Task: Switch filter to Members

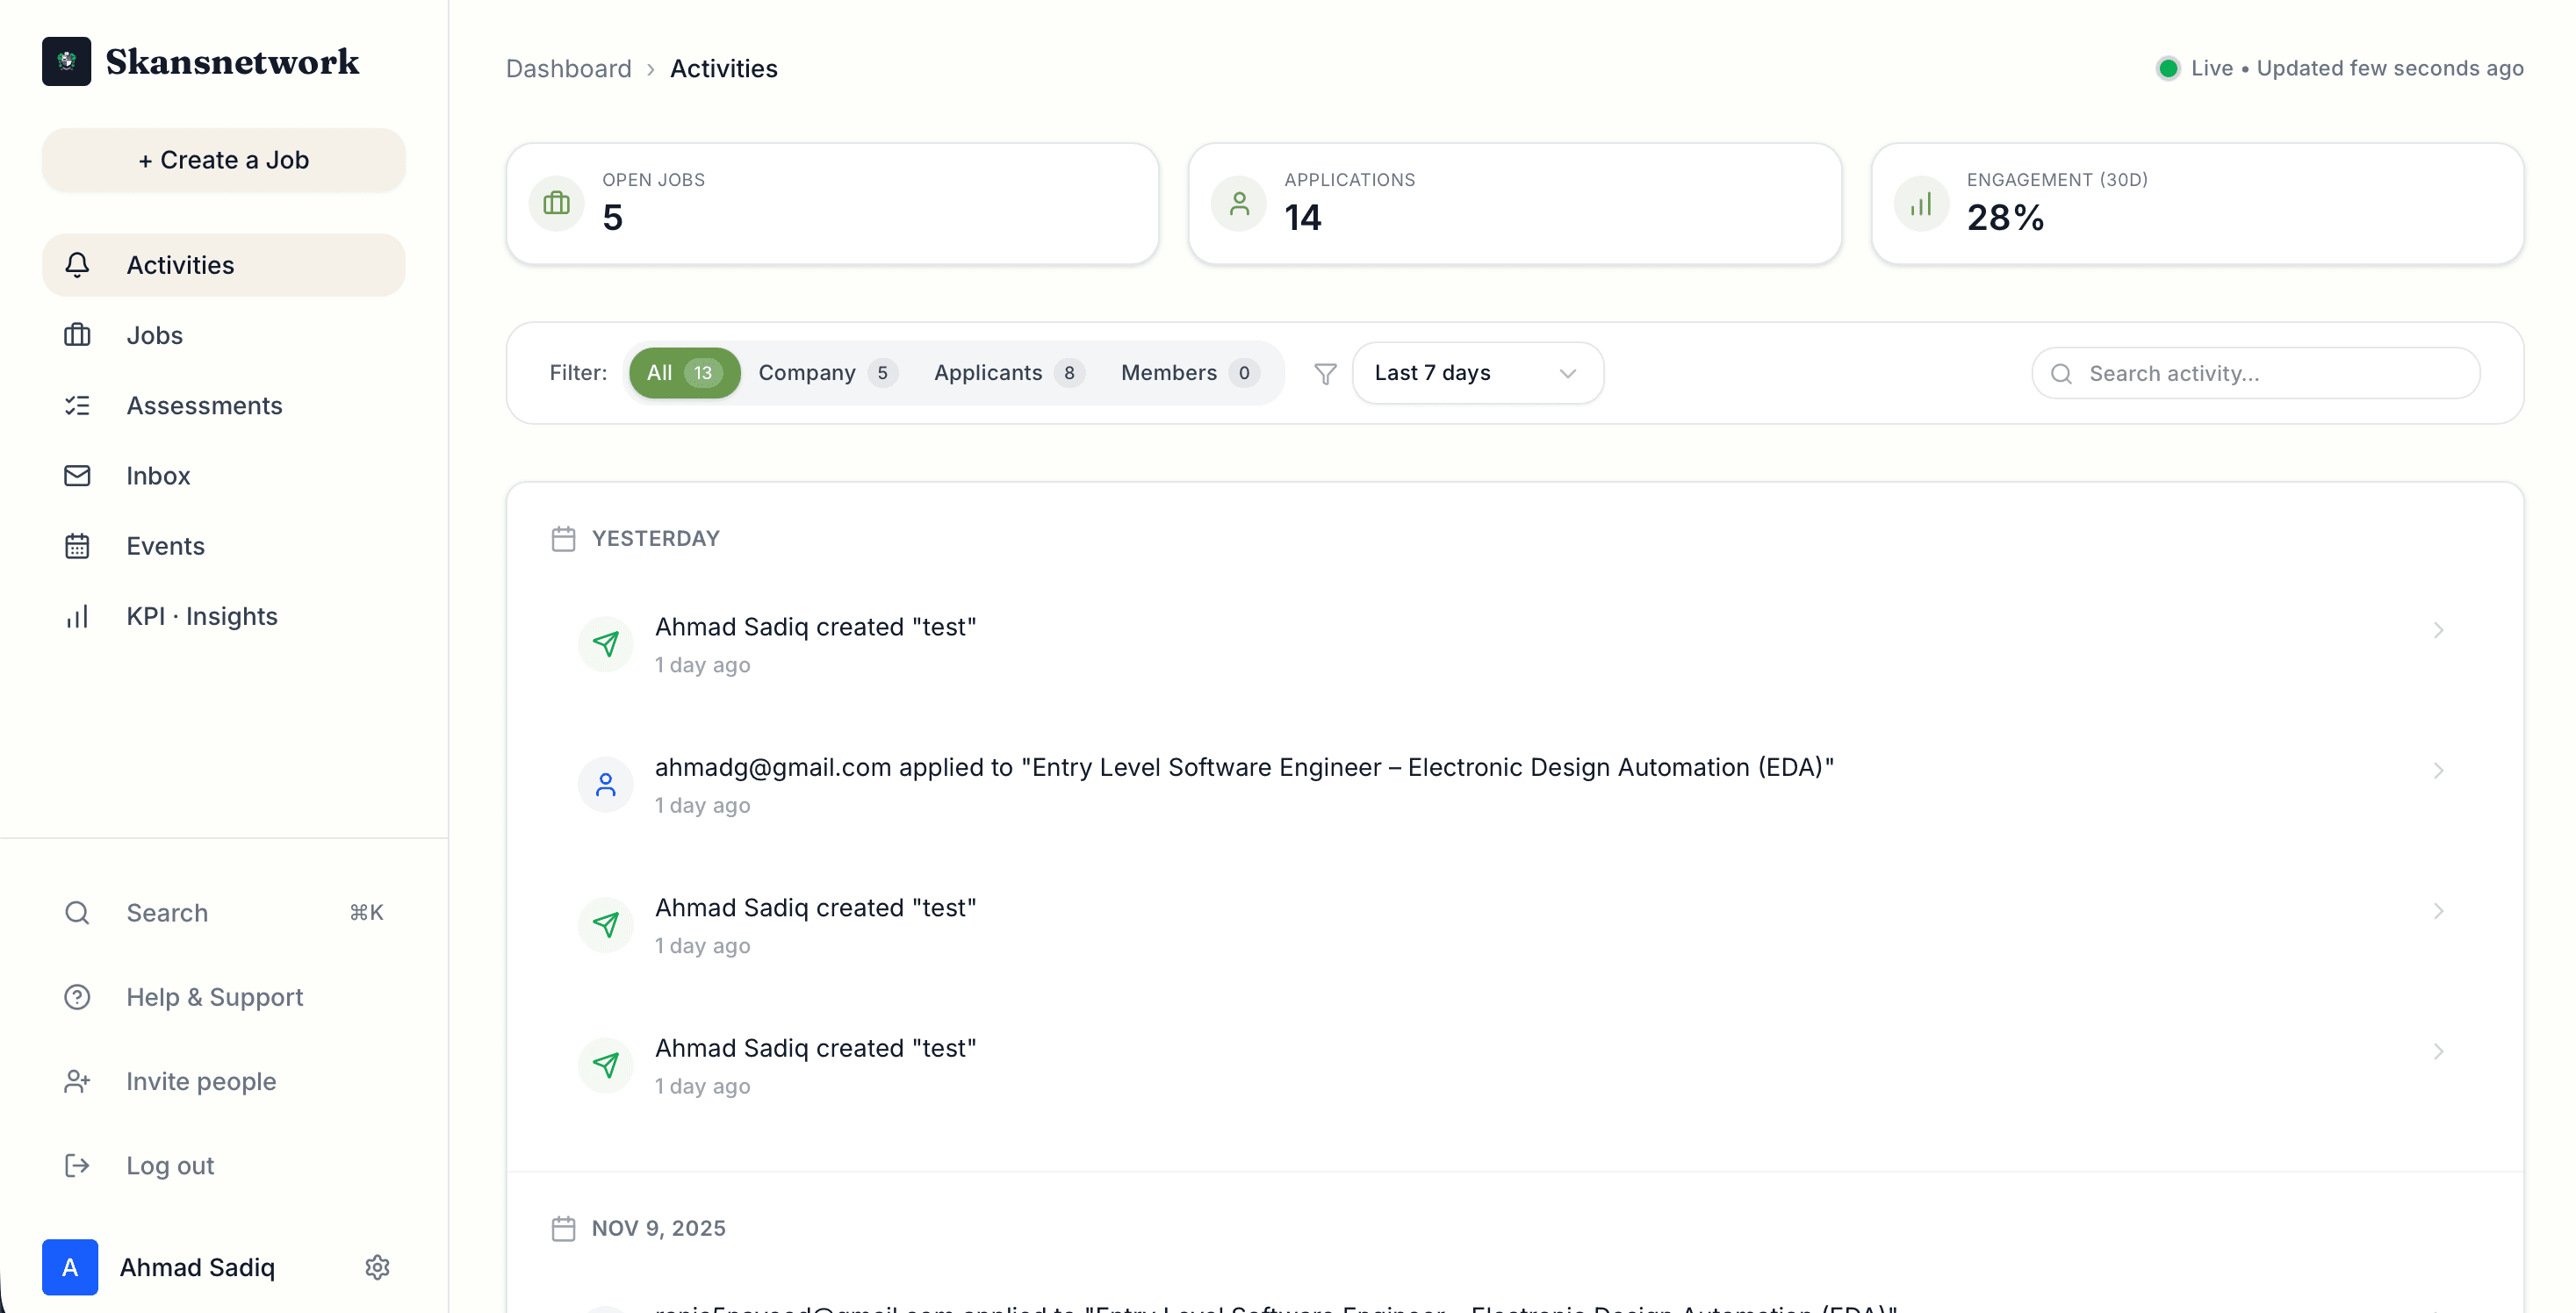Action: pyautogui.click(x=1188, y=373)
